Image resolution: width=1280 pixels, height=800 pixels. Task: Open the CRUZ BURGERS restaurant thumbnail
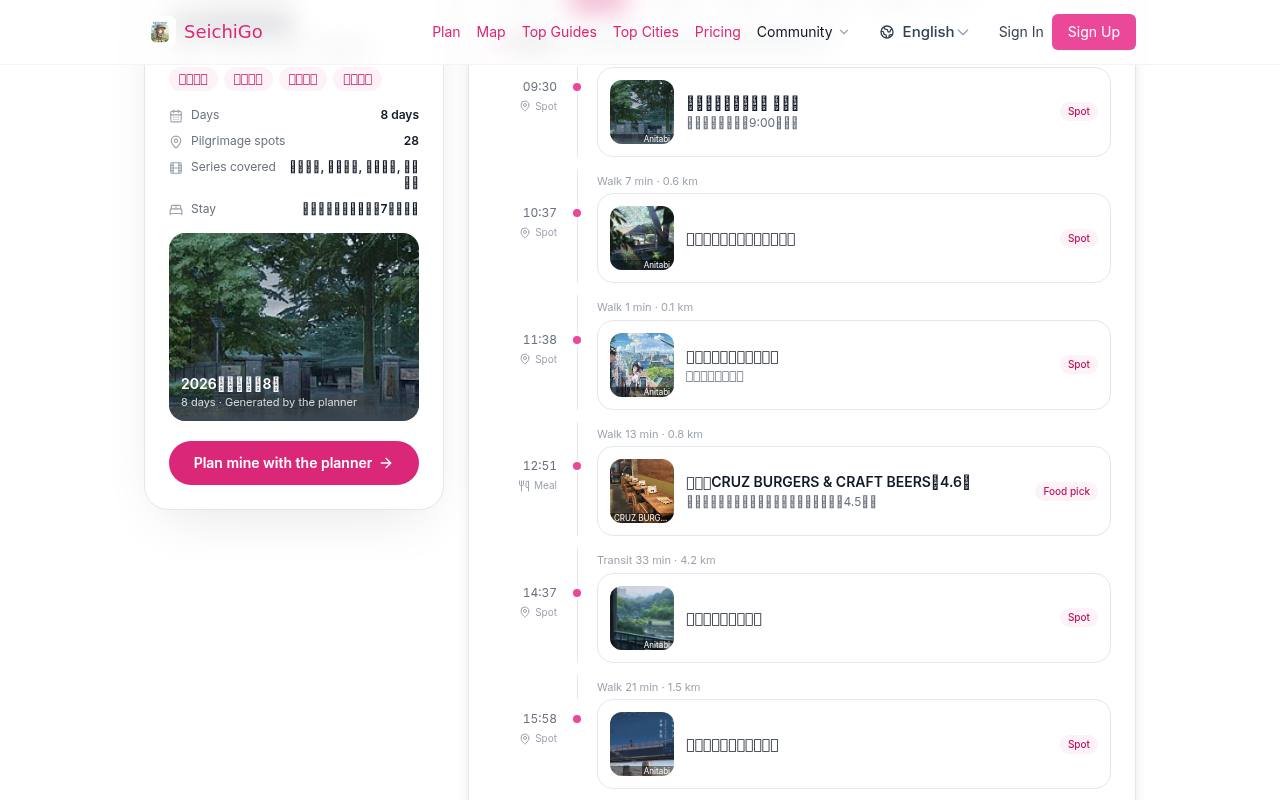click(642, 491)
